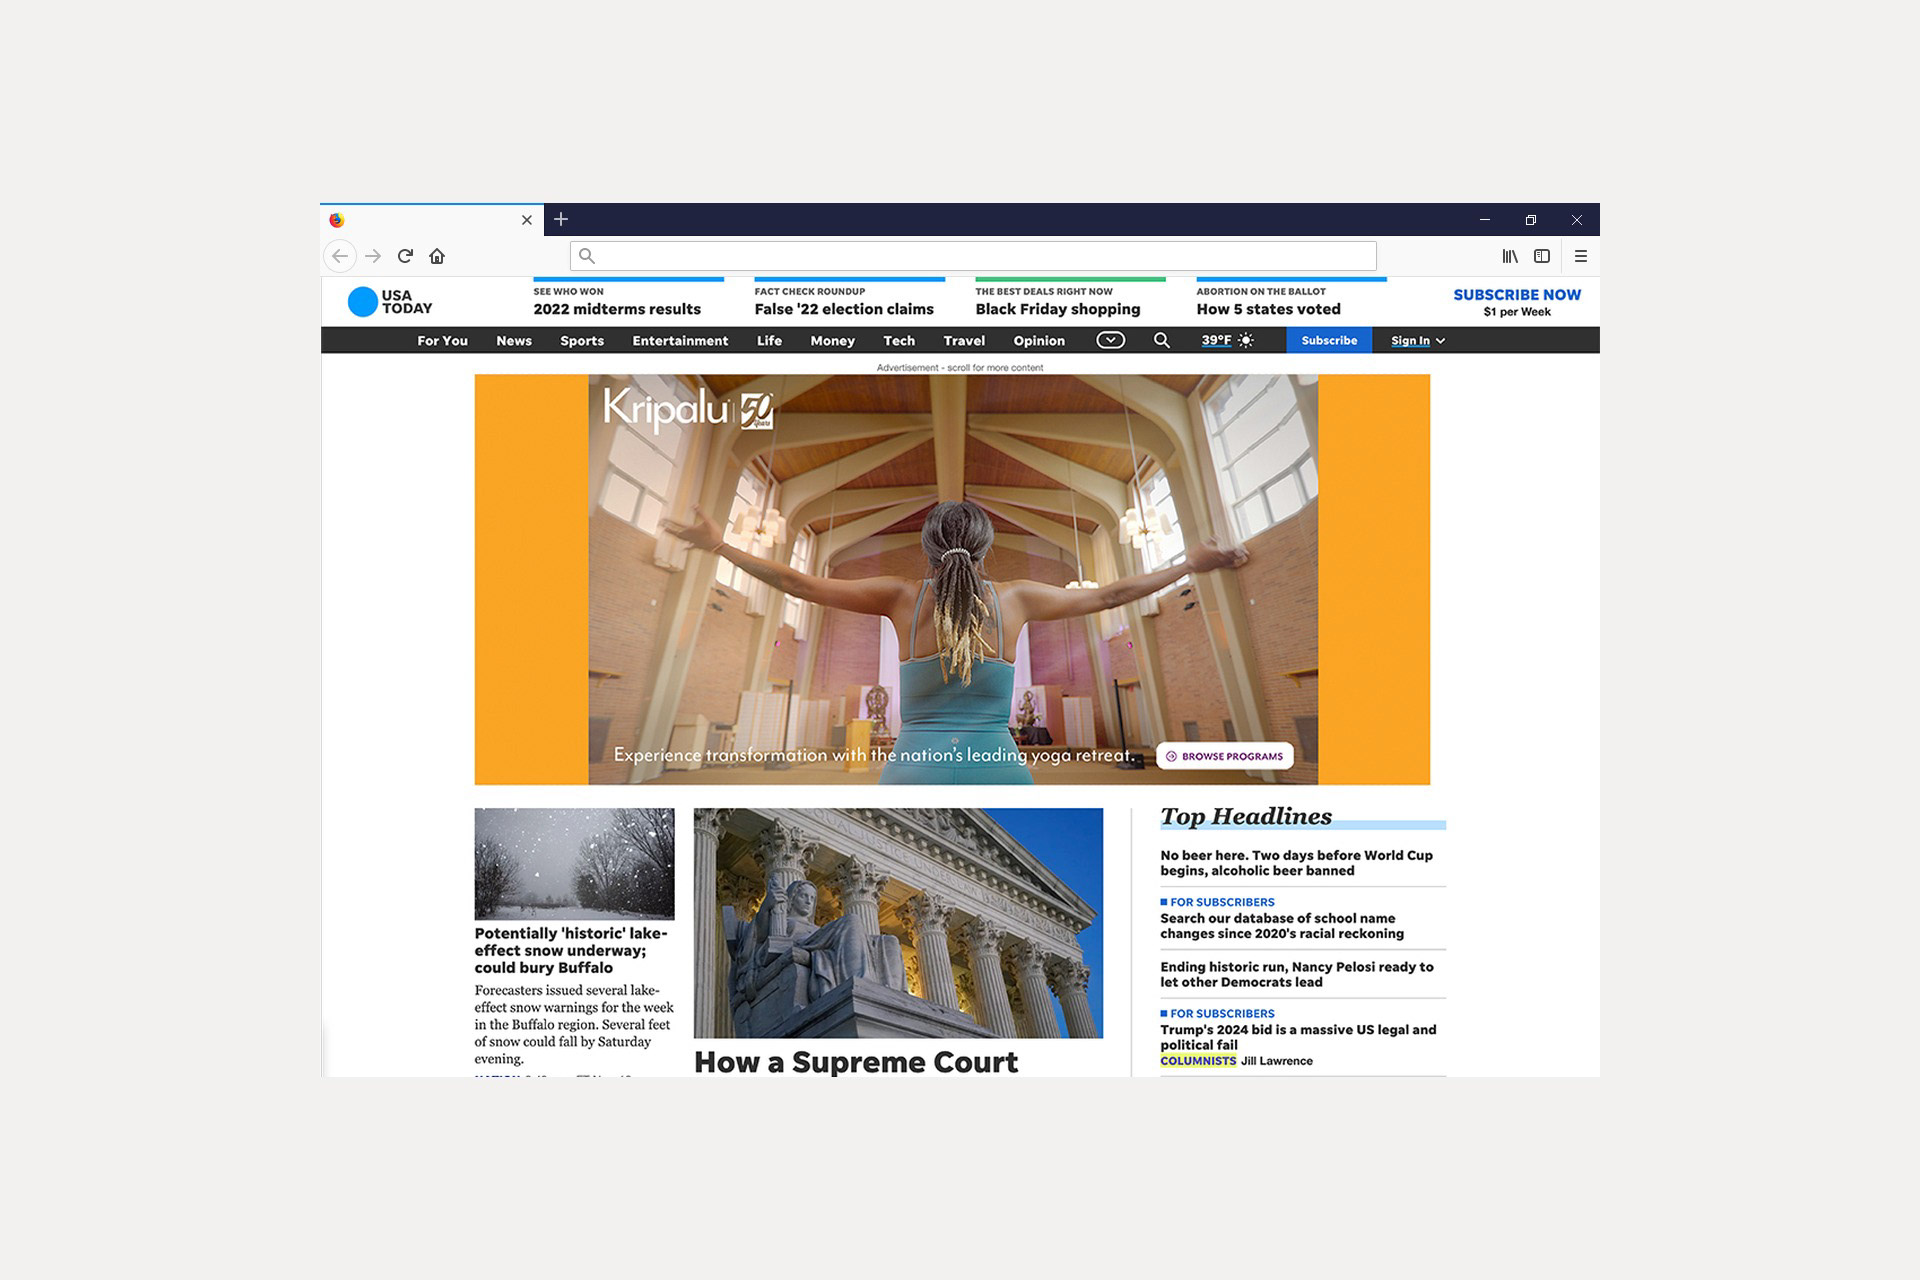Open Trump's 2024 bid headline
Viewport: 1920px width, 1280px height.
[x=1298, y=1037]
